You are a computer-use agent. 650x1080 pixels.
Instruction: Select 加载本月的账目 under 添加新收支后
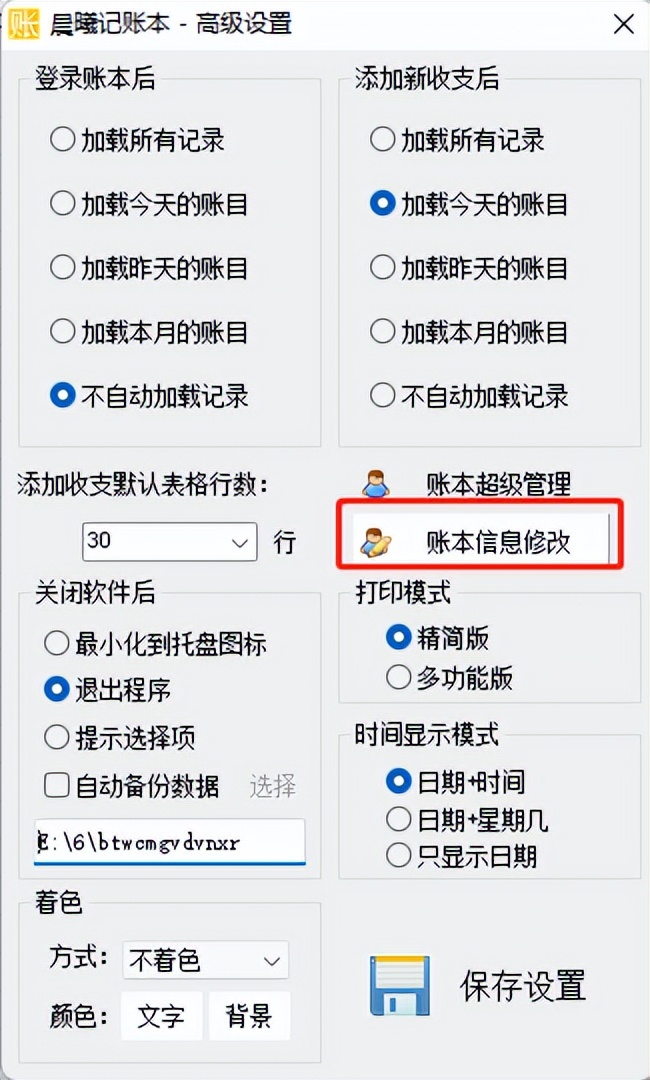pos(382,331)
